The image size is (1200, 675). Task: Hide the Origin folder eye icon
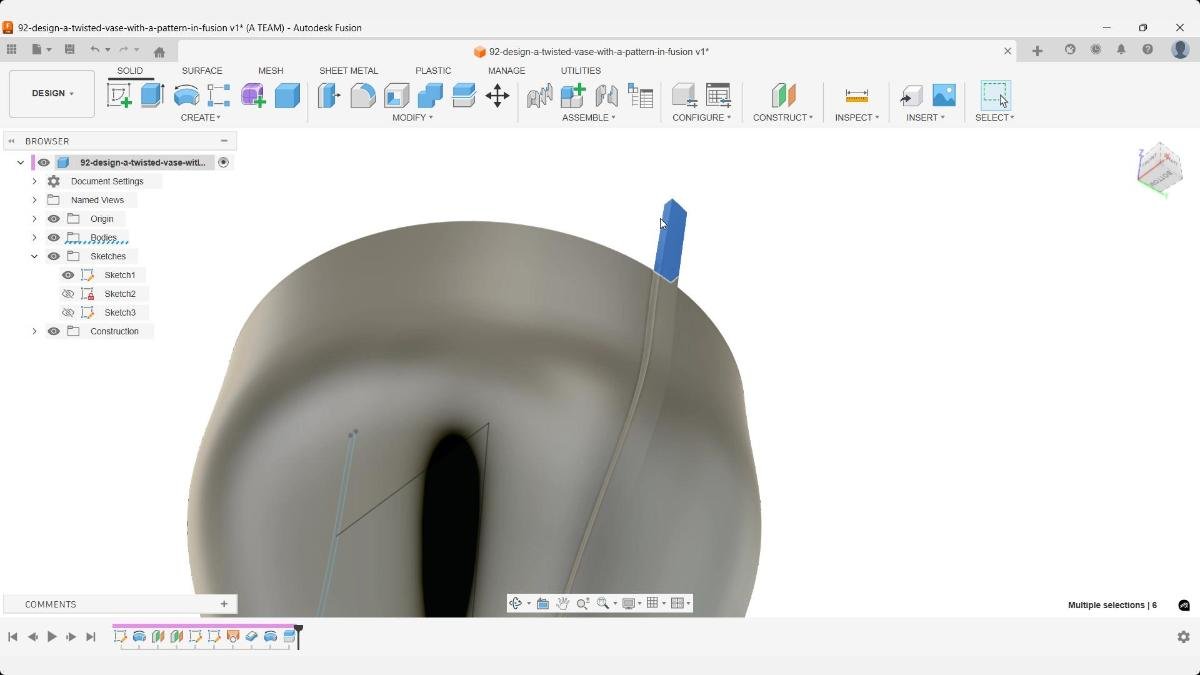click(54, 219)
